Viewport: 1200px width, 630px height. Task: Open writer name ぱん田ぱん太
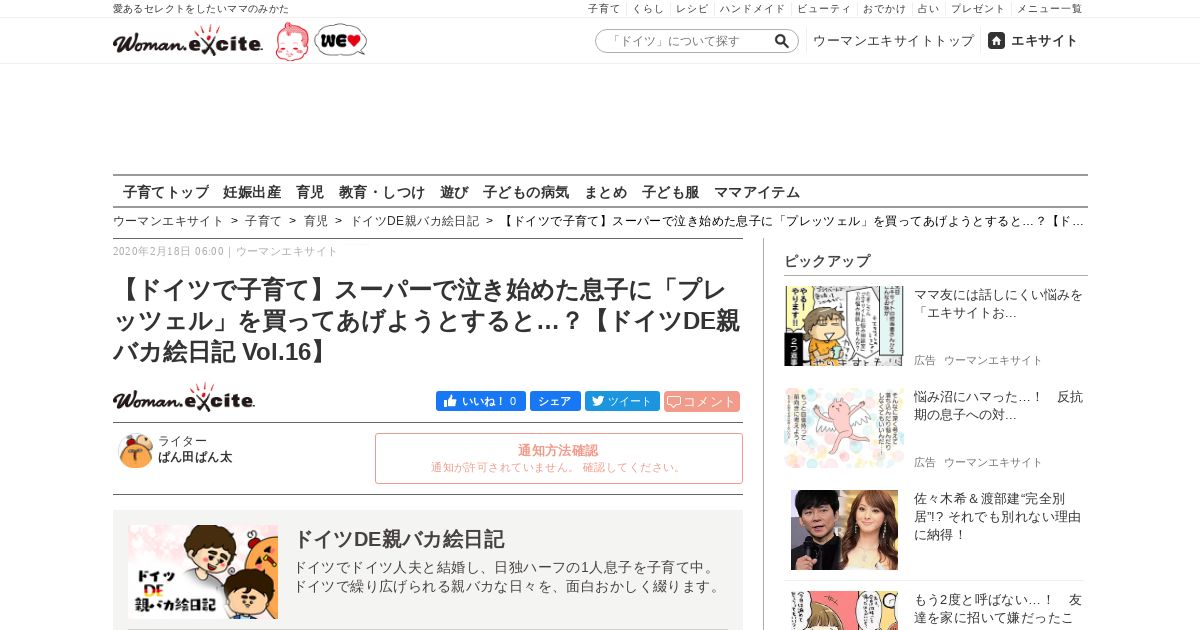point(195,457)
